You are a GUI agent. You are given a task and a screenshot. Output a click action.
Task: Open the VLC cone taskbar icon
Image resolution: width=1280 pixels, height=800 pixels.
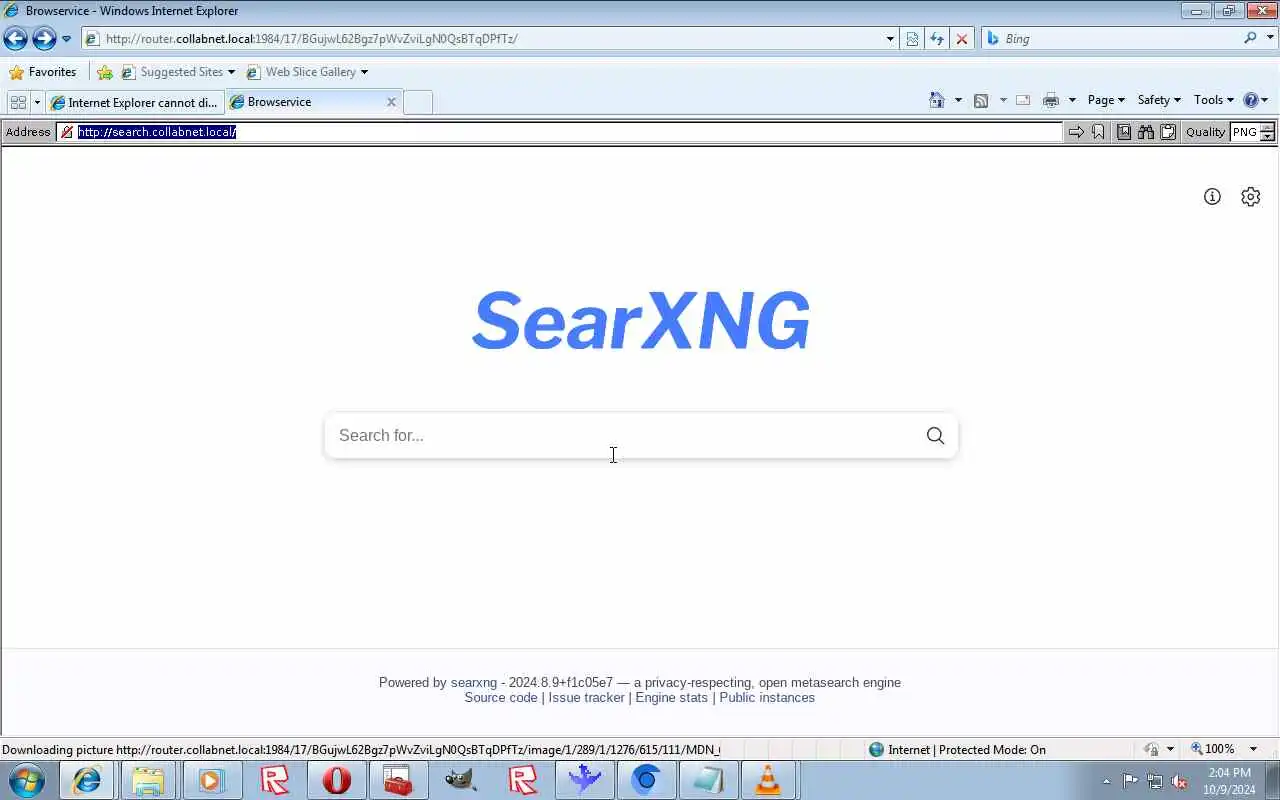point(768,780)
